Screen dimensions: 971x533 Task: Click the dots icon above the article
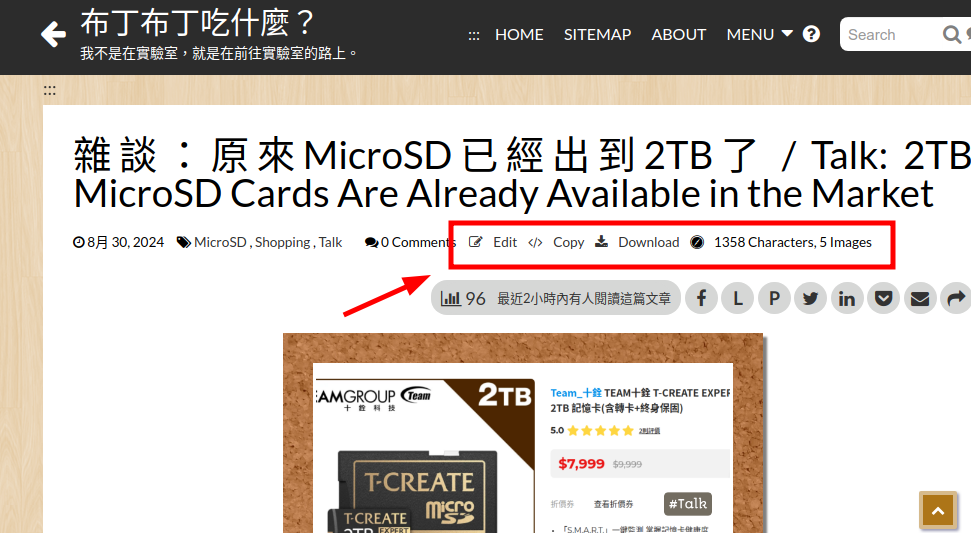(x=50, y=90)
